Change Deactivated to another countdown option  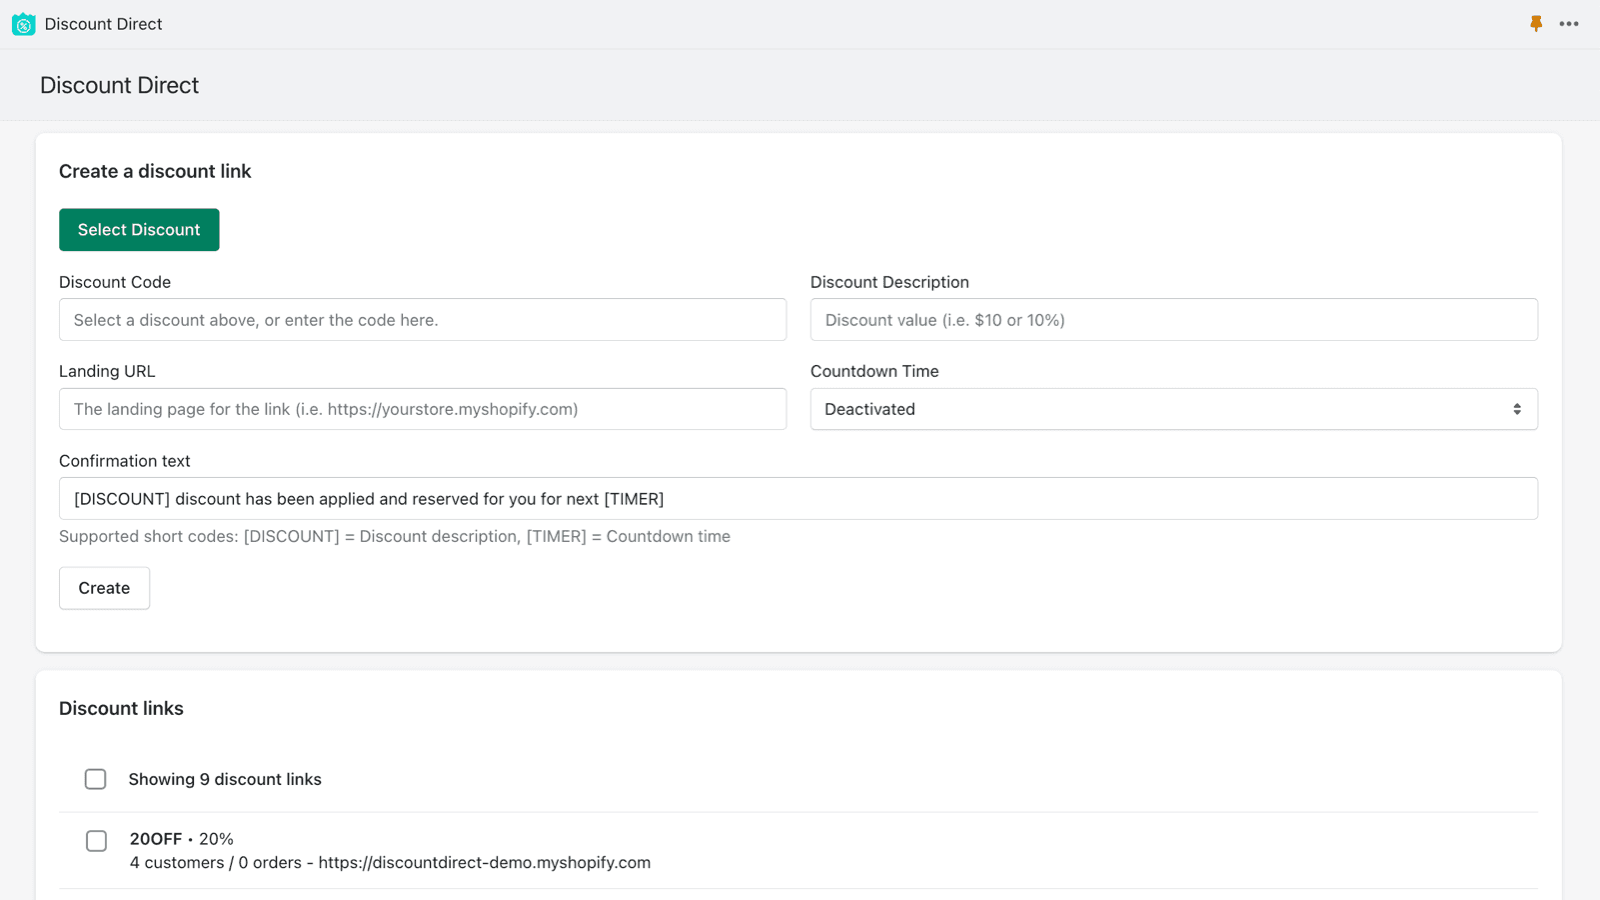[1173, 409]
